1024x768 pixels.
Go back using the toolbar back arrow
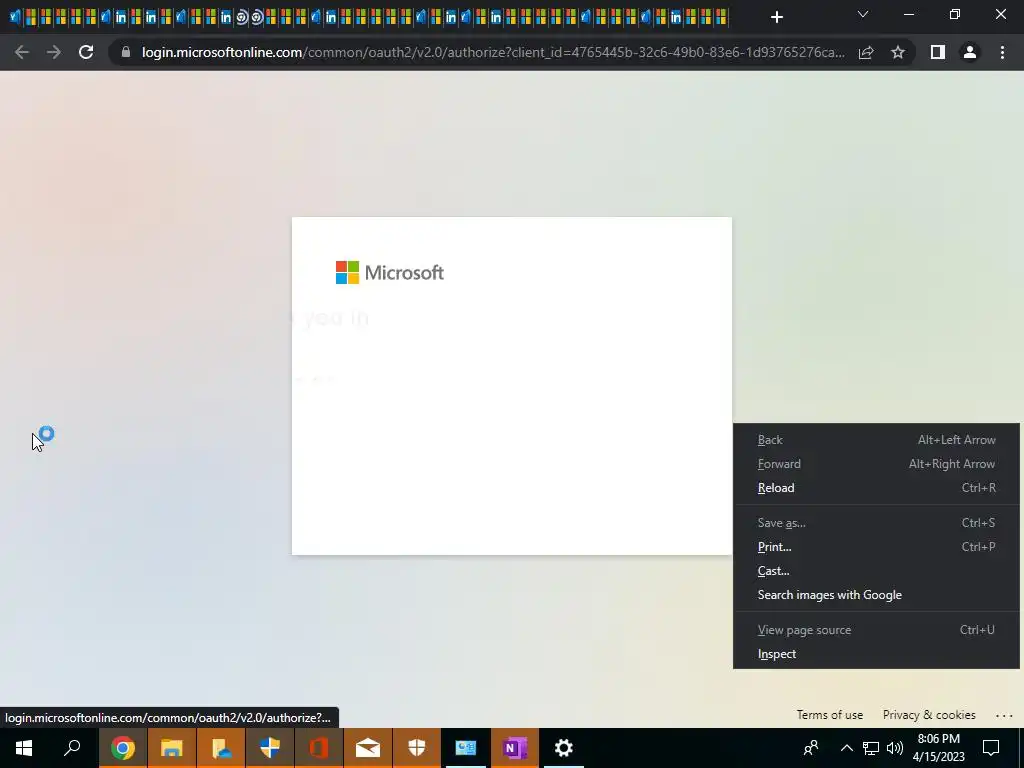(x=22, y=52)
